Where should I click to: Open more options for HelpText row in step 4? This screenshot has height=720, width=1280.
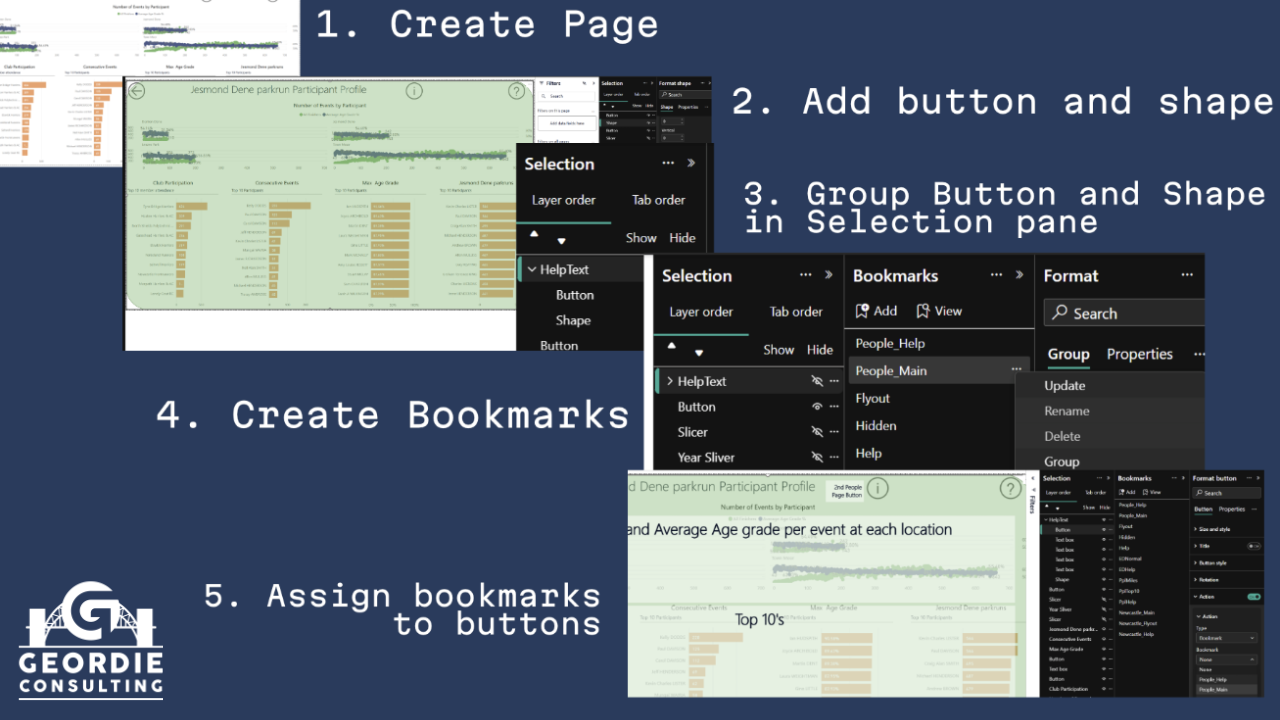(834, 381)
